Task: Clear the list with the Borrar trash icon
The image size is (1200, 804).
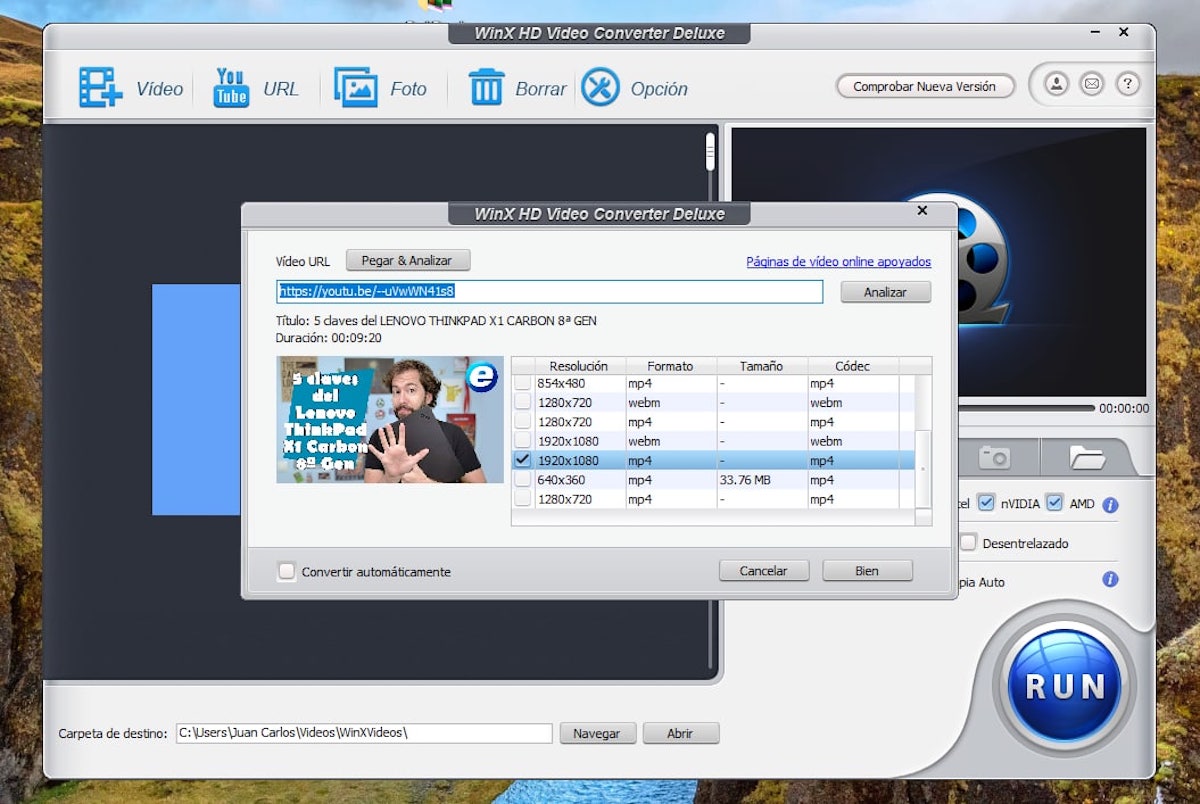Action: pos(487,88)
